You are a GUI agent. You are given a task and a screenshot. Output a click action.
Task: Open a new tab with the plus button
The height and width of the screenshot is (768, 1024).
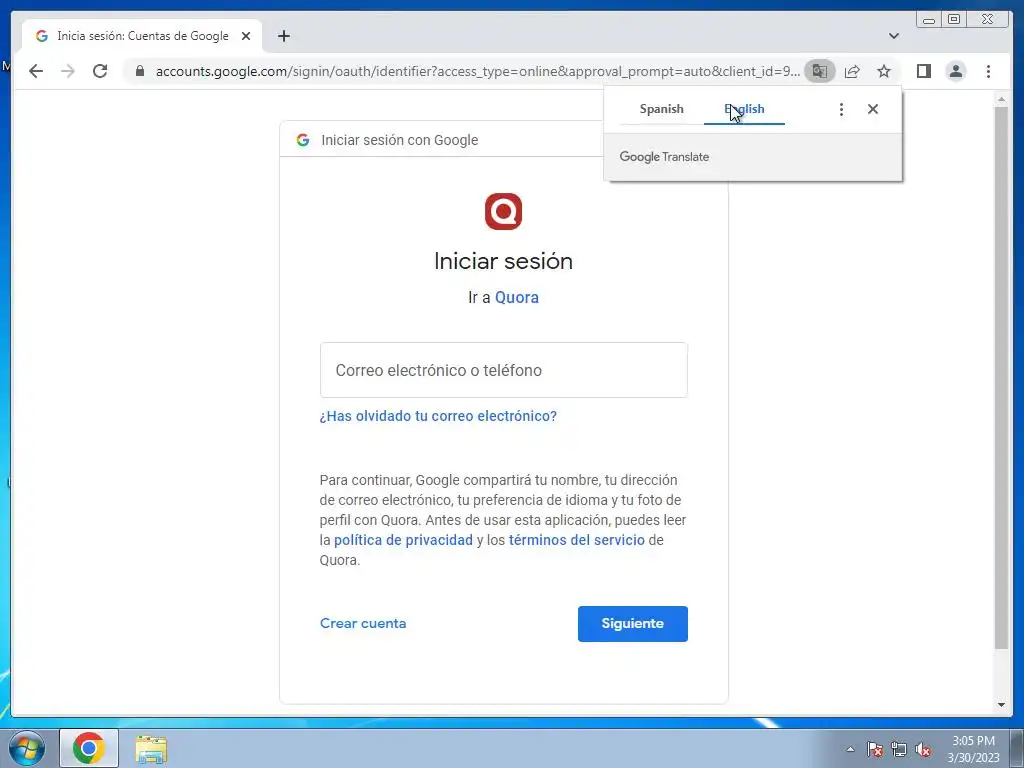[283, 36]
